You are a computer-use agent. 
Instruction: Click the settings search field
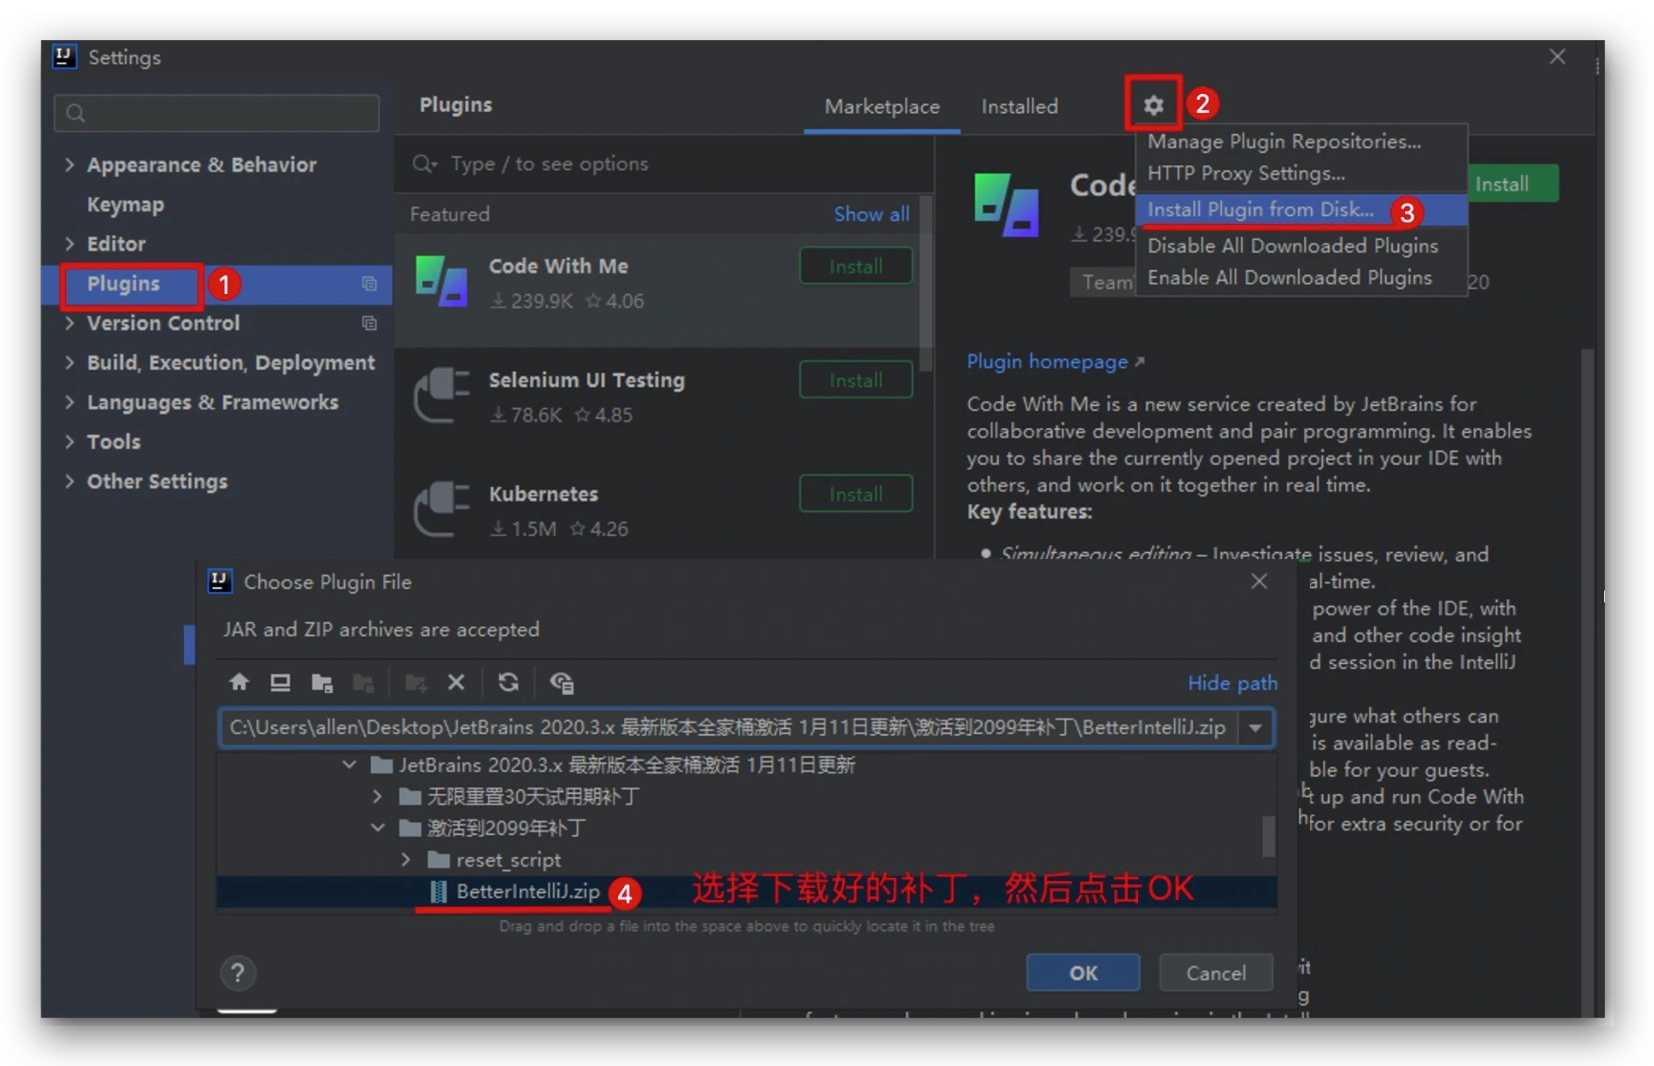pos(217,113)
